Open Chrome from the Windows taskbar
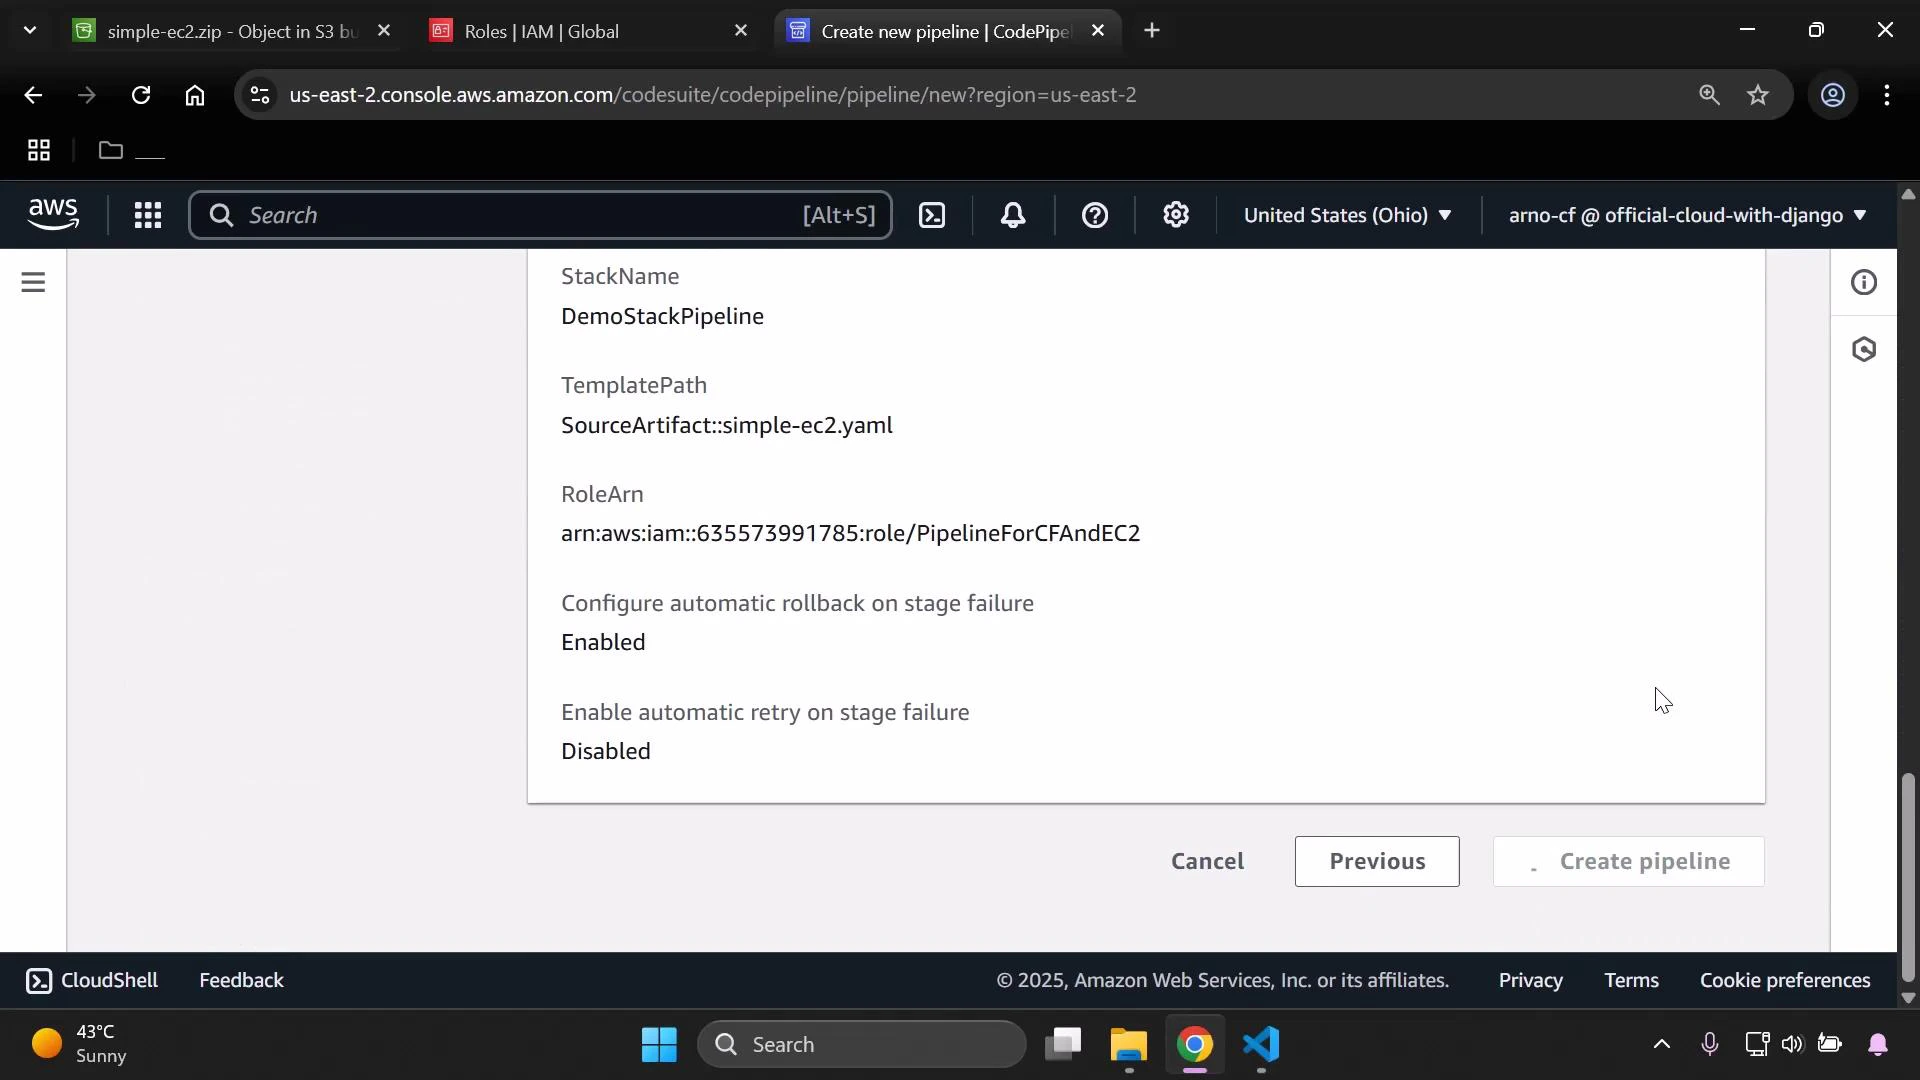 coord(1196,1046)
